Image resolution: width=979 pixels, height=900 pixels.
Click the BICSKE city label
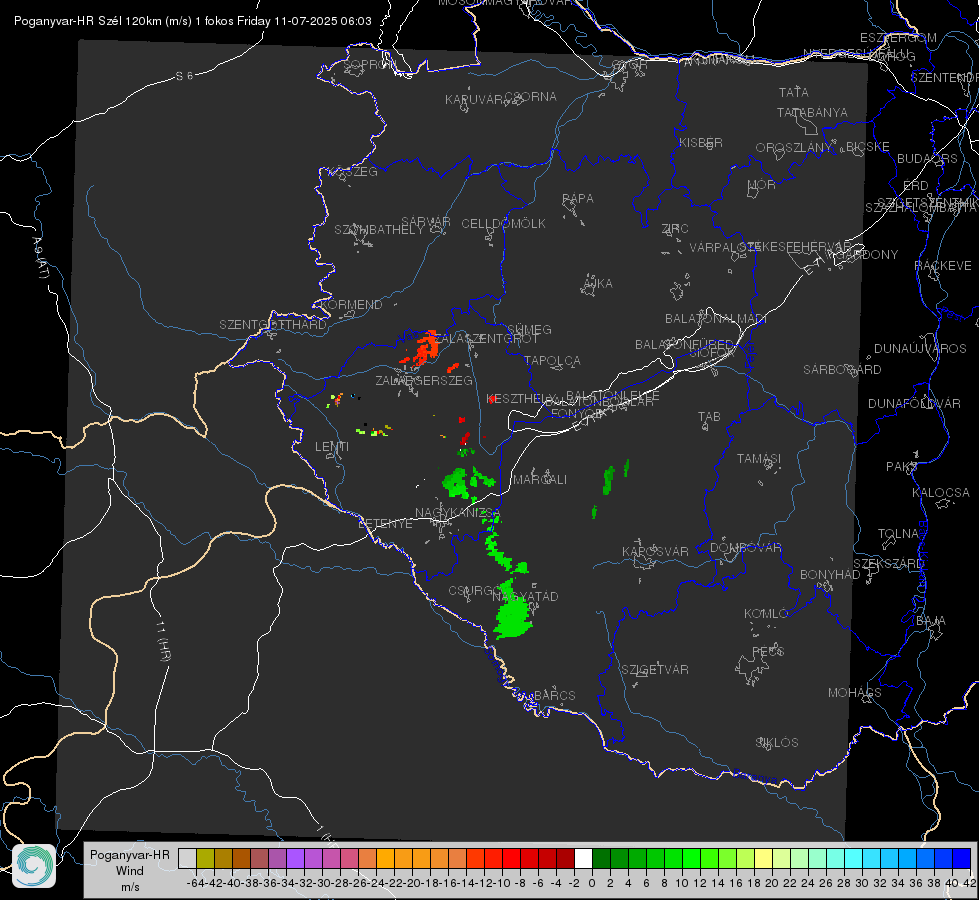pos(867,146)
